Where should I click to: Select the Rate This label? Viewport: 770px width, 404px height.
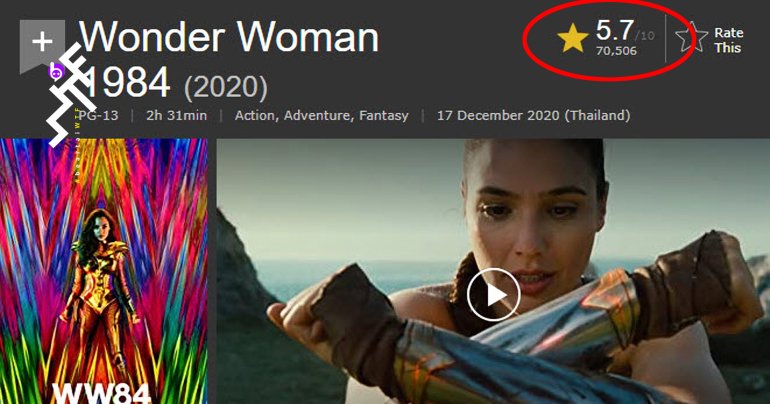(729, 40)
